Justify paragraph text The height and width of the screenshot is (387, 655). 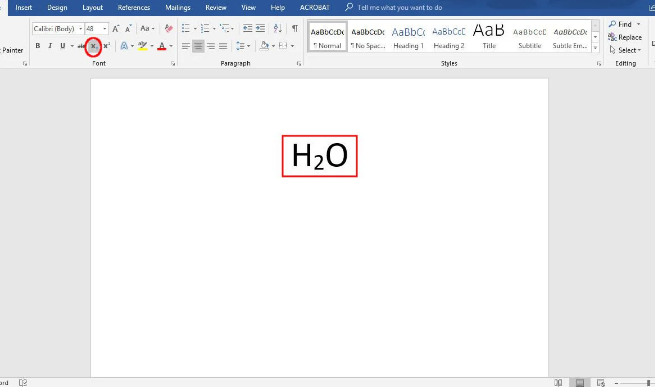click(x=223, y=46)
